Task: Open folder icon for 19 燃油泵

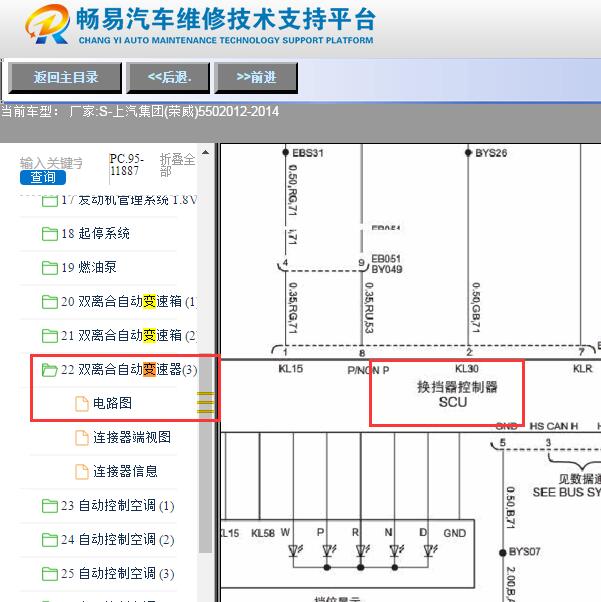Action: pyautogui.click(x=50, y=268)
